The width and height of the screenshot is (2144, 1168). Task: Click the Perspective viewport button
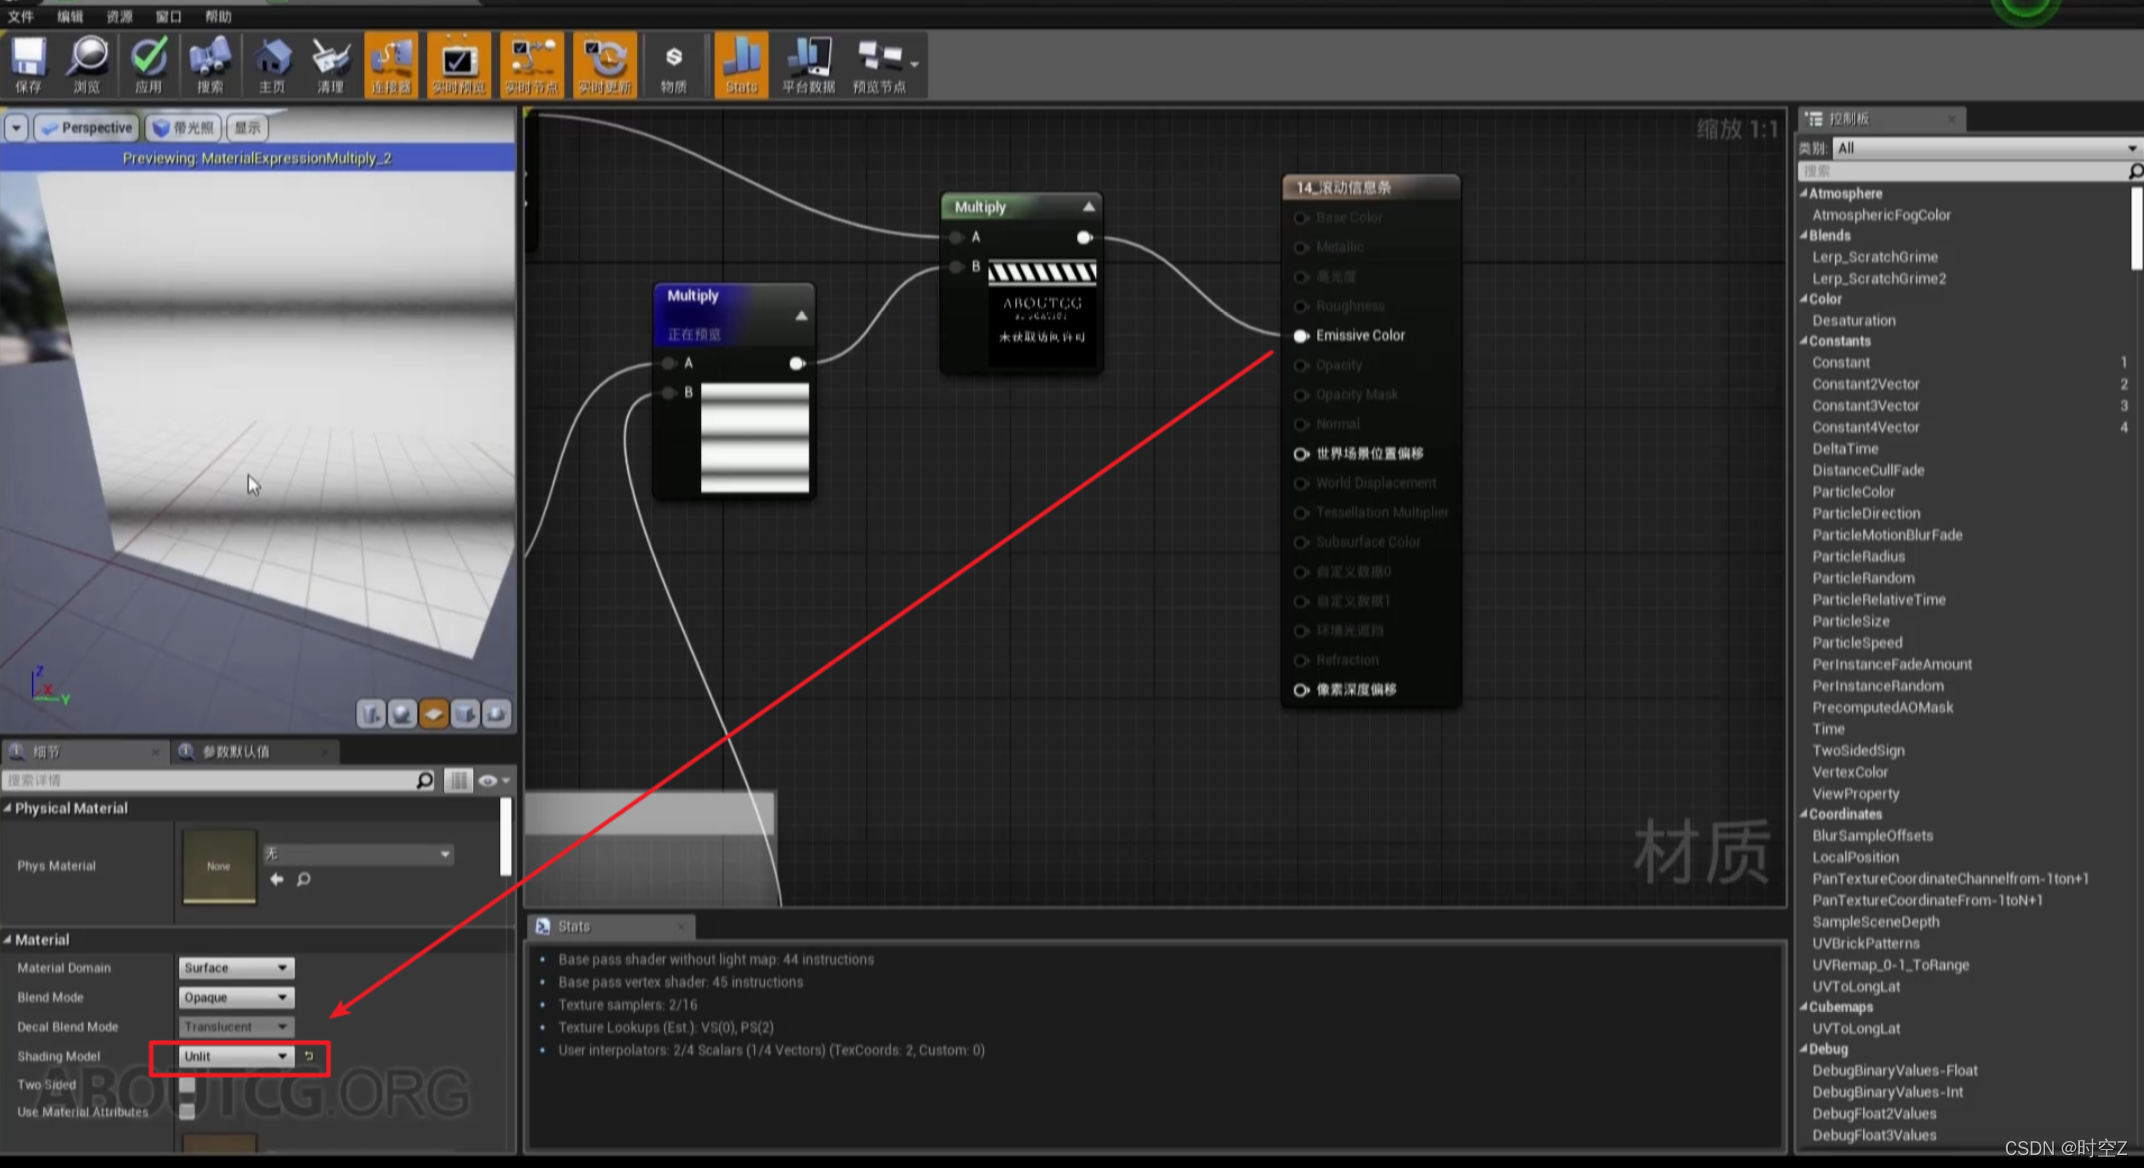[88, 128]
